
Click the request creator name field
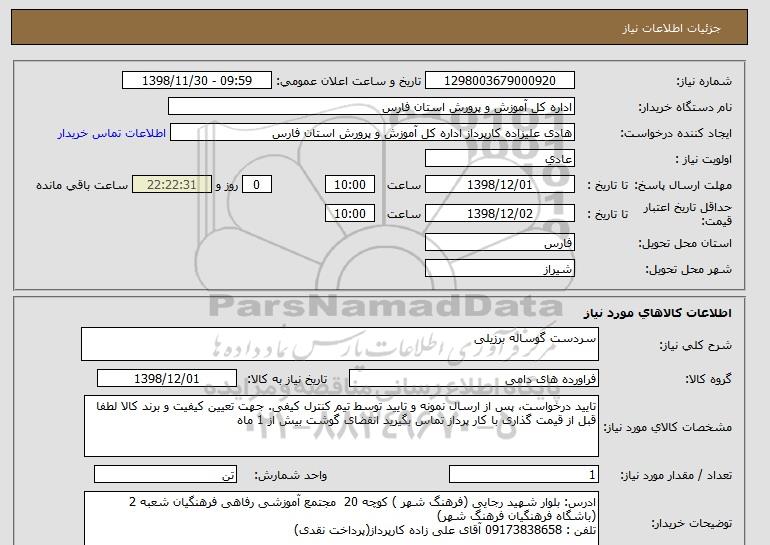372,133
